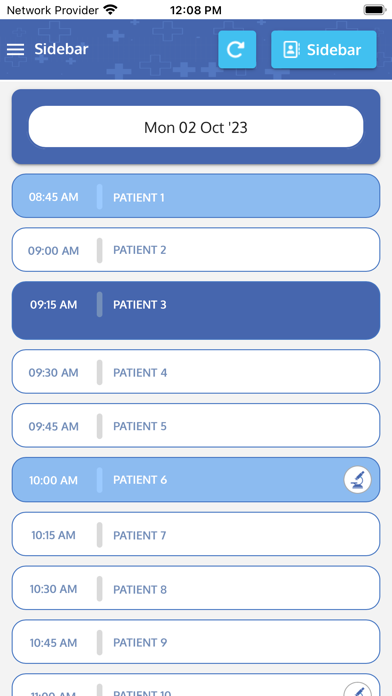Tap the battery indicator in status bar

click(x=374, y=10)
